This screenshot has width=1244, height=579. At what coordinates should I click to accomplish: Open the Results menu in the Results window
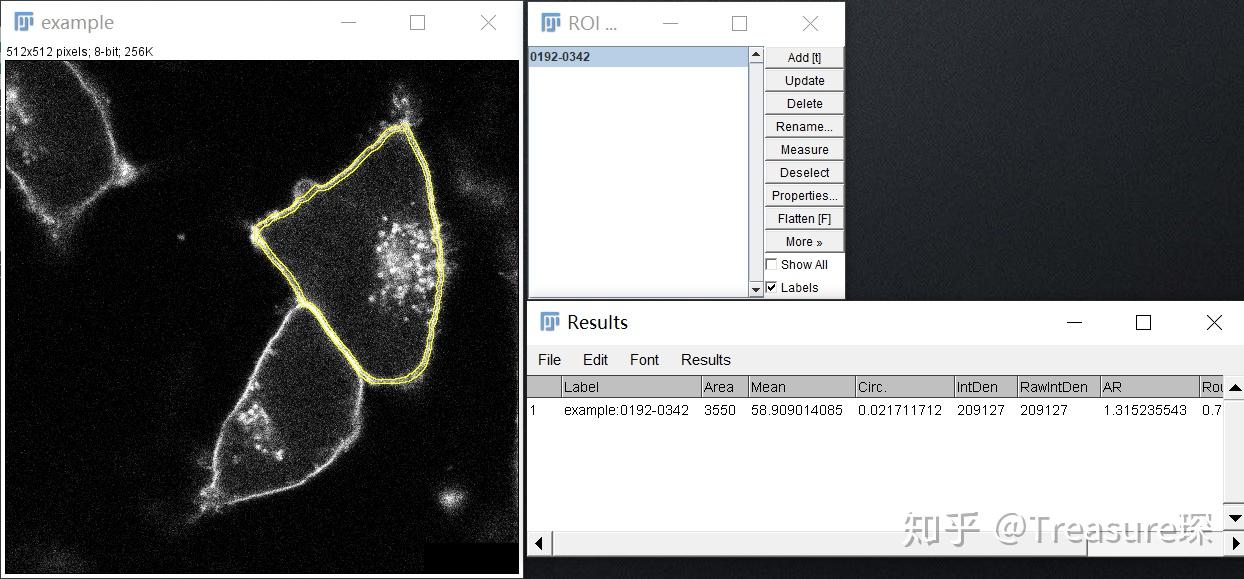[x=705, y=360]
